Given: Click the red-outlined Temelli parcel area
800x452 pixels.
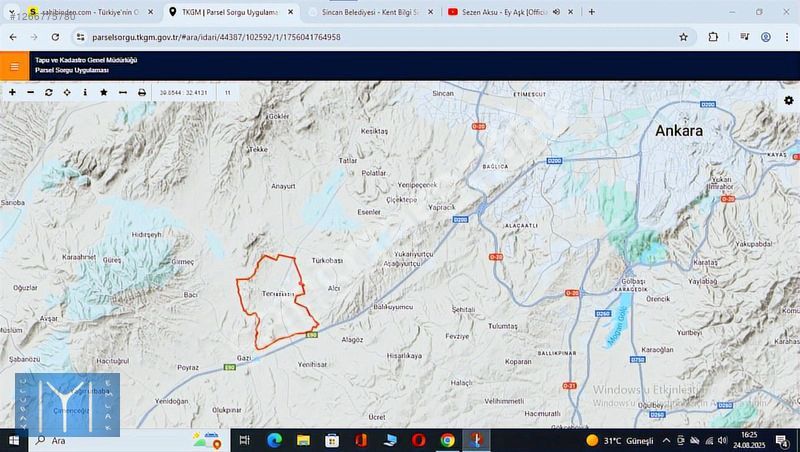Looking at the screenshot, I should pos(275,300).
